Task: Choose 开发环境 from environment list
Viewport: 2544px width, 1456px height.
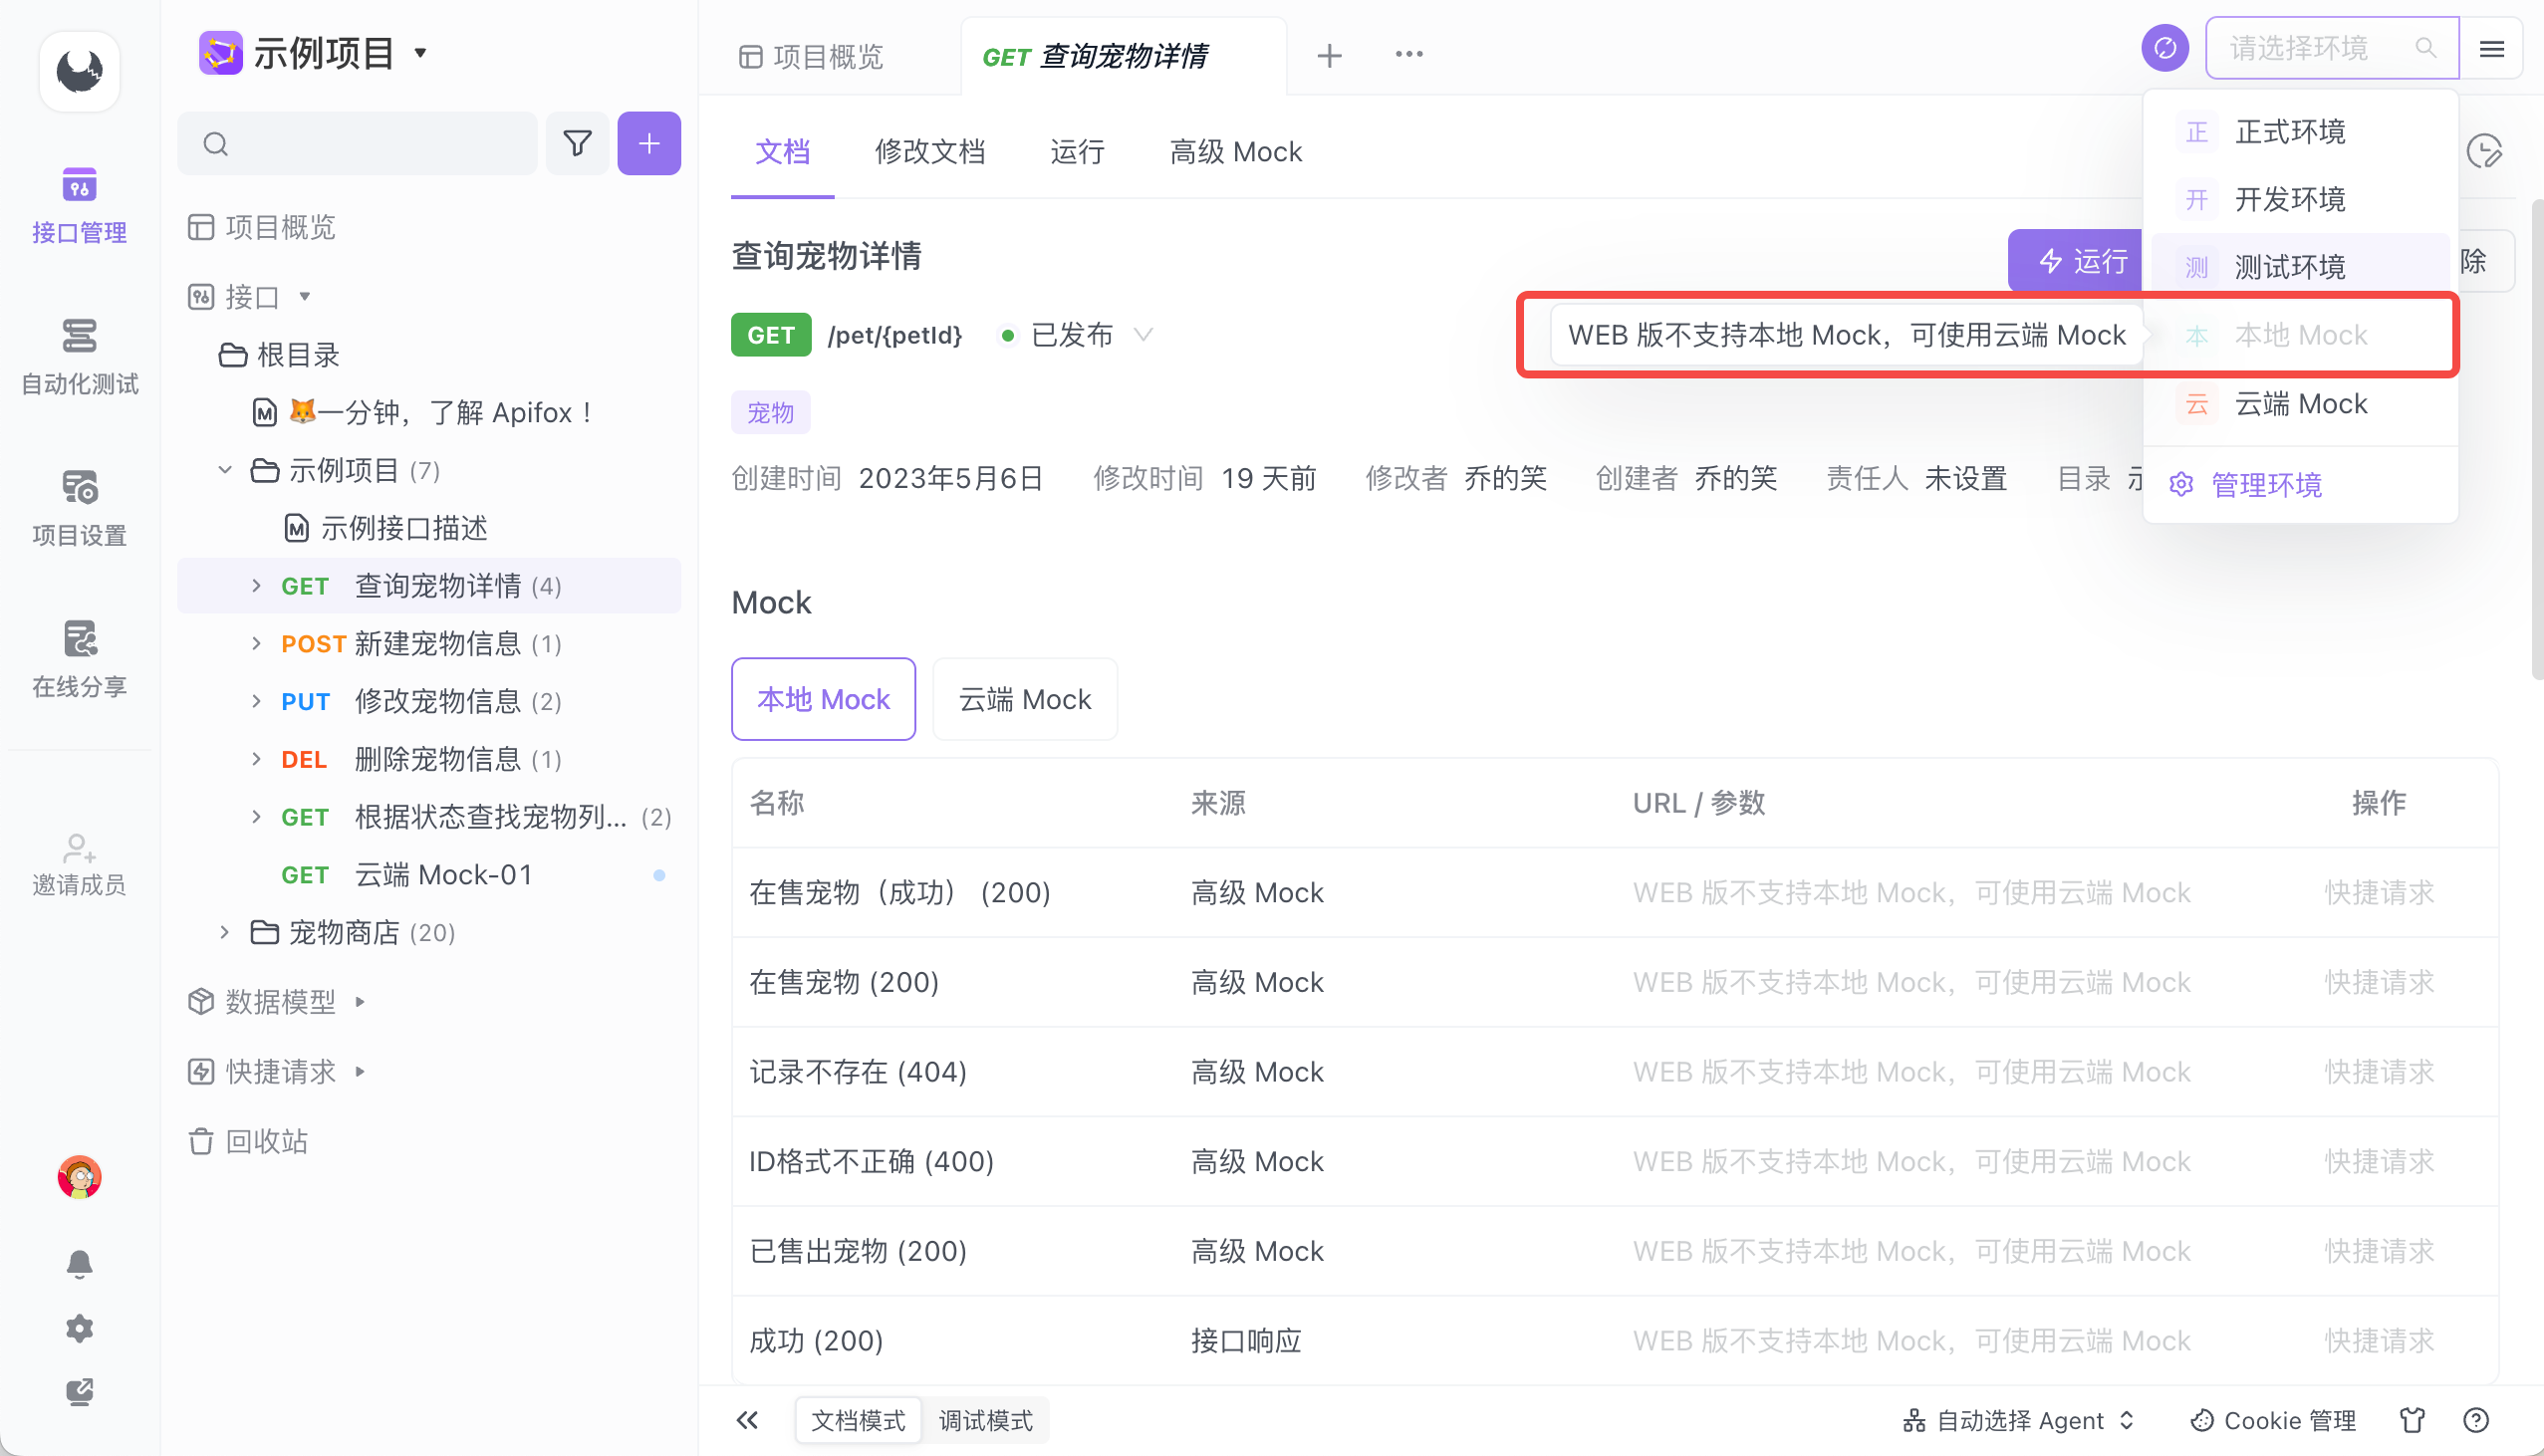Action: point(2289,199)
